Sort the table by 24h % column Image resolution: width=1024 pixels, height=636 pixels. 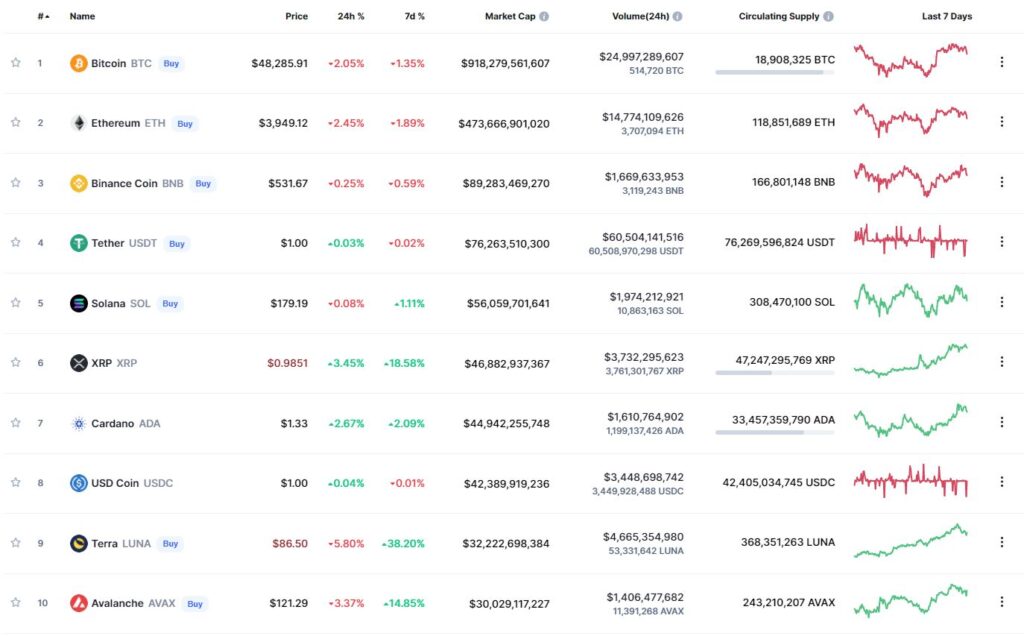[351, 16]
